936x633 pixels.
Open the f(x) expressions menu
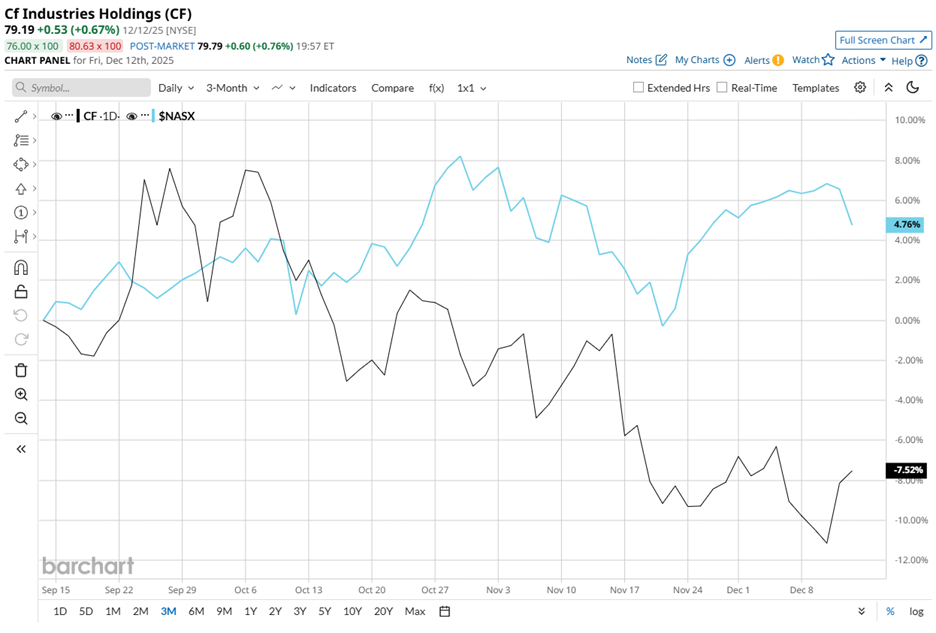[x=436, y=88]
